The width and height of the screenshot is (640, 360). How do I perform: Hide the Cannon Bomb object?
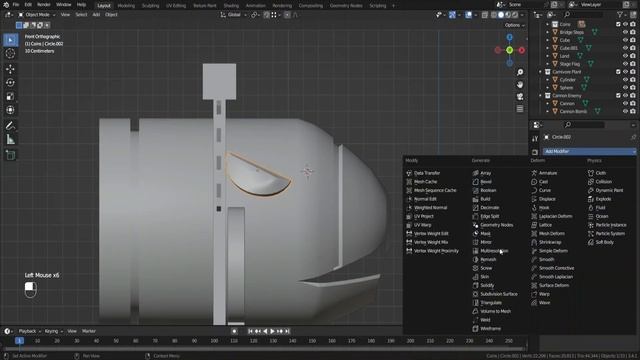[x=625, y=111]
